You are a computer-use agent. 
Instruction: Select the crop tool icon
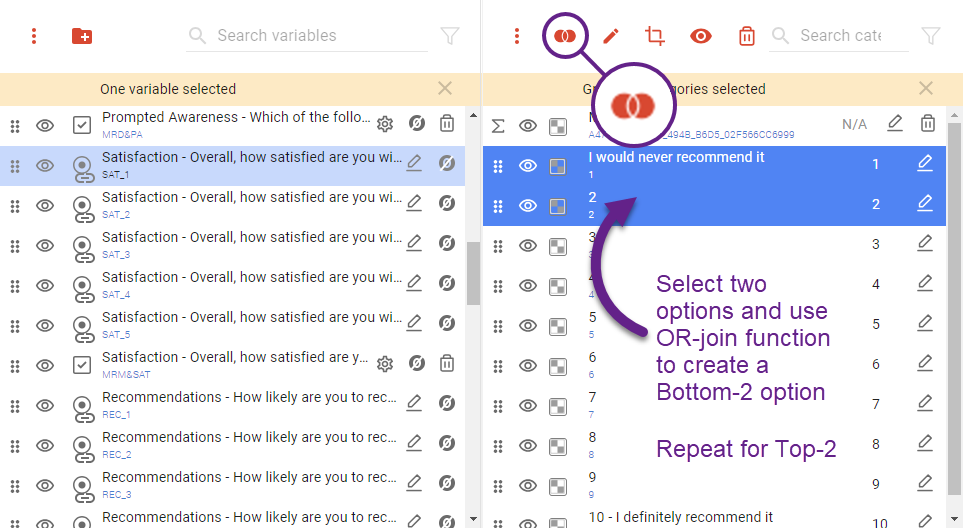pos(655,36)
